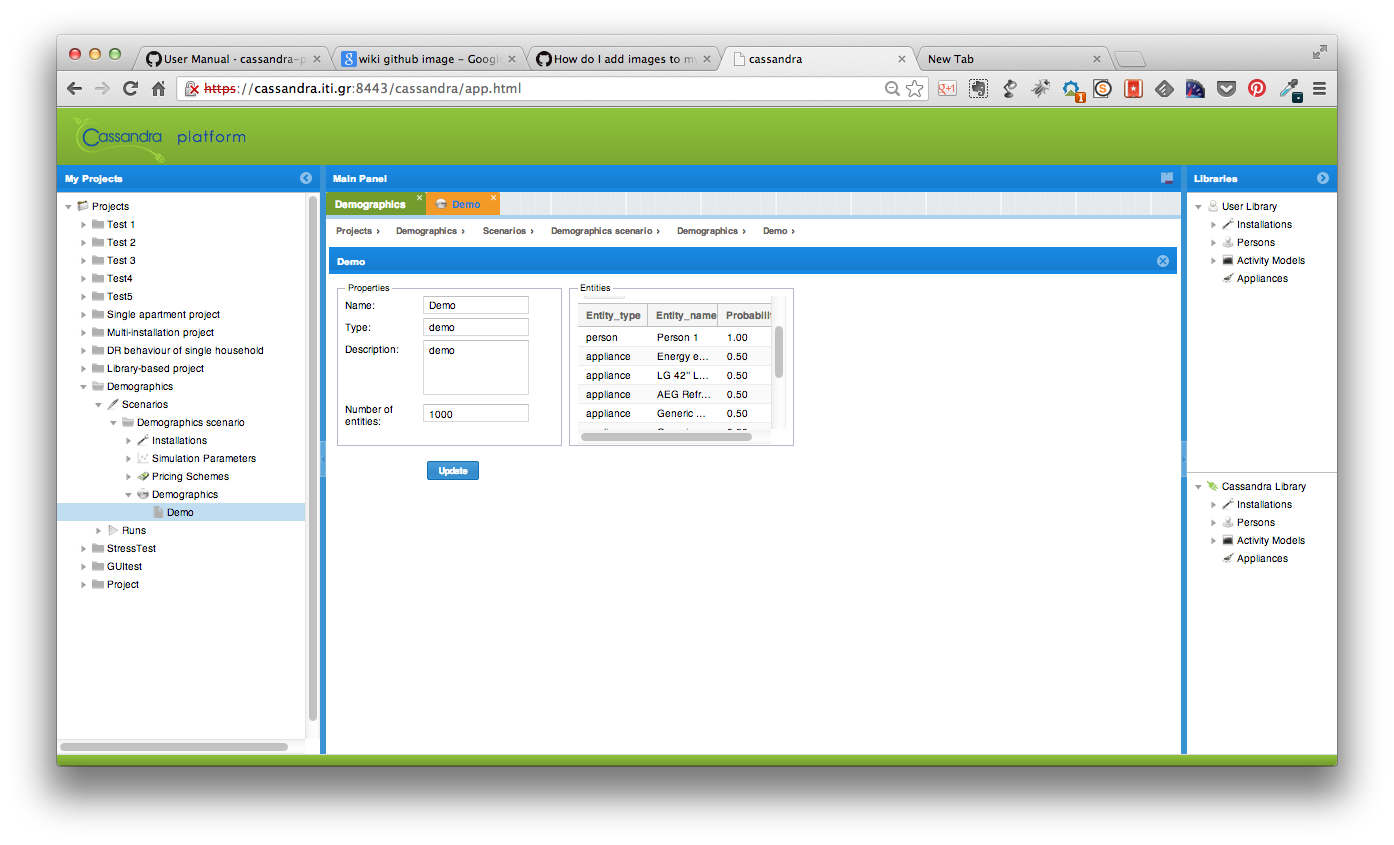Image resolution: width=1394 pixels, height=845 pixels.
Task: Click the Main Panel header window icon
Action: (x=1167, y=178)
